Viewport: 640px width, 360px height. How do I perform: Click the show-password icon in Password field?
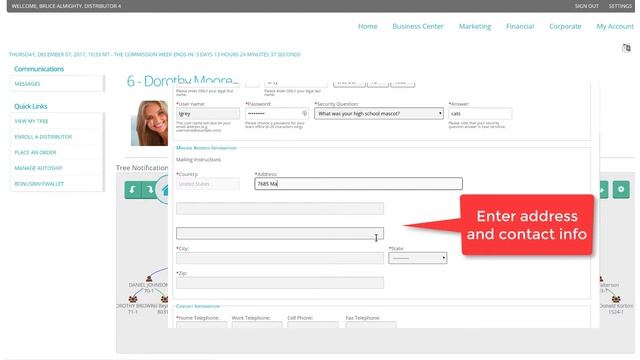tap(304, 113)
